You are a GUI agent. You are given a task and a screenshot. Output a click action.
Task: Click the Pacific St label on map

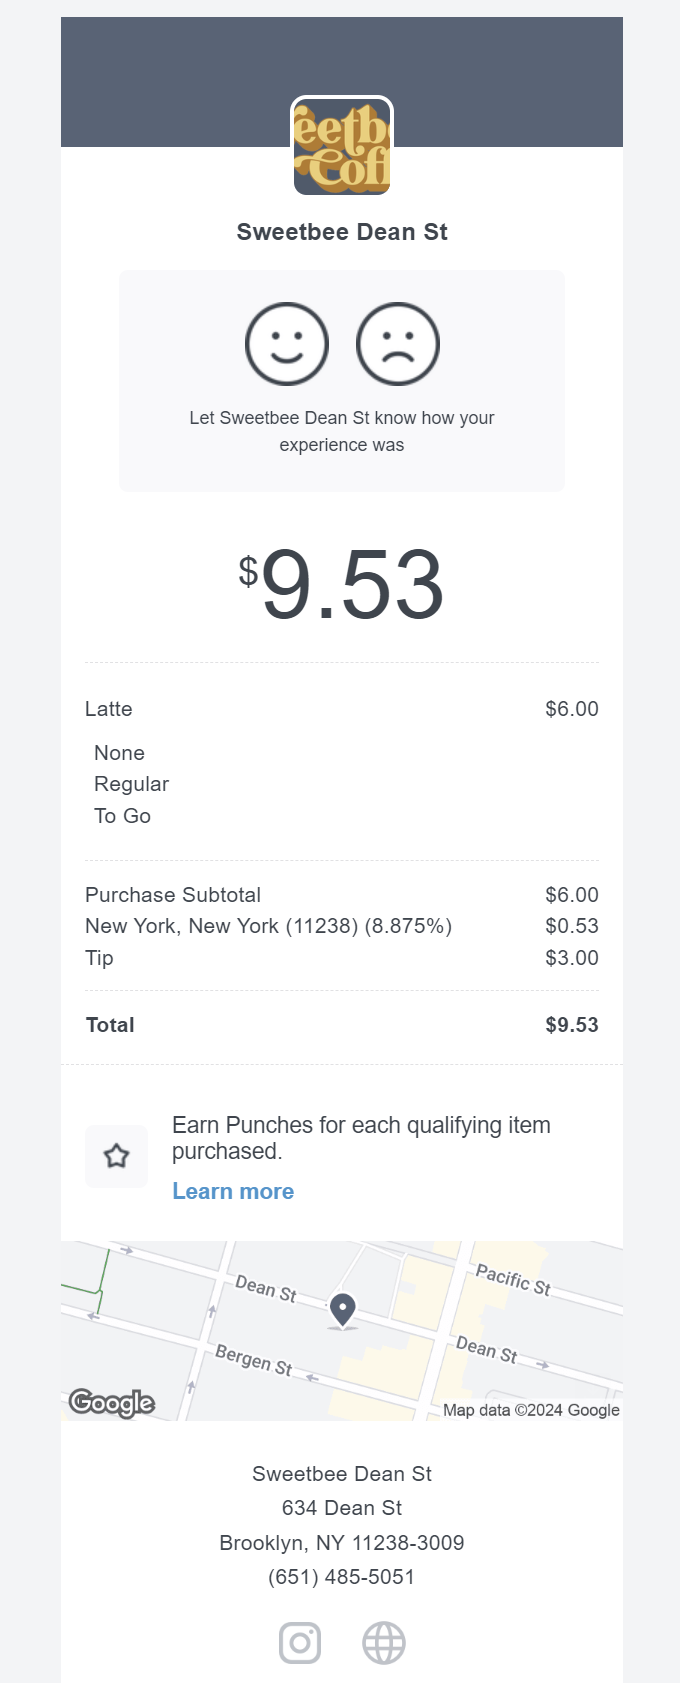513,1280
